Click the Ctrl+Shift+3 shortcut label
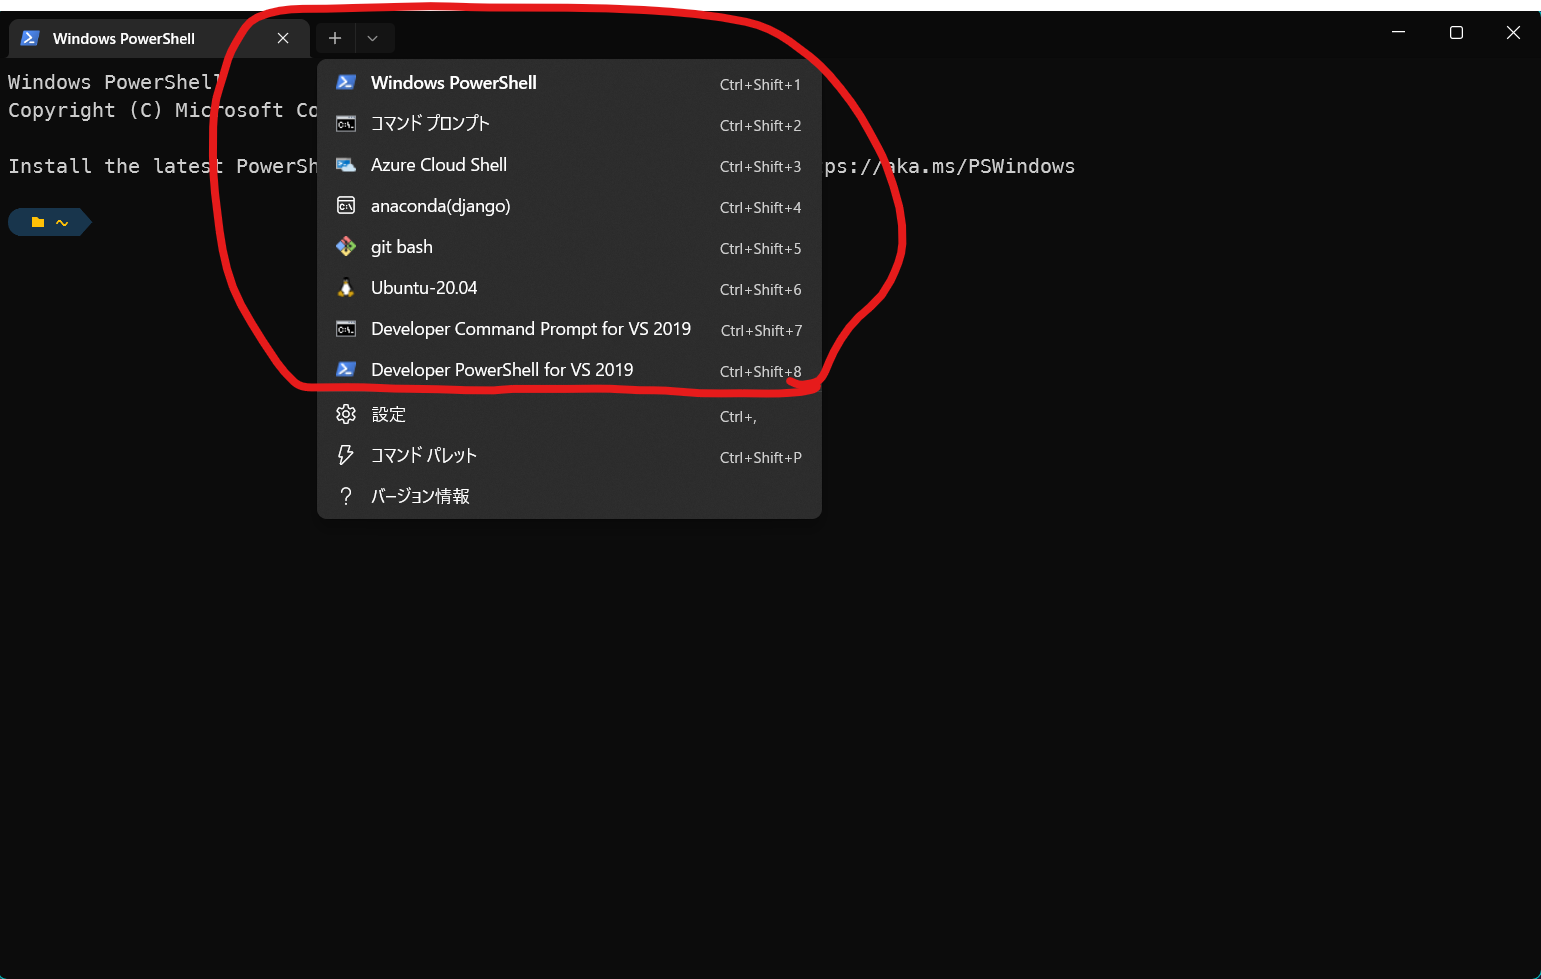This screenshot has width=1541, height=979. pyautogui.click(x=760, y=167)
